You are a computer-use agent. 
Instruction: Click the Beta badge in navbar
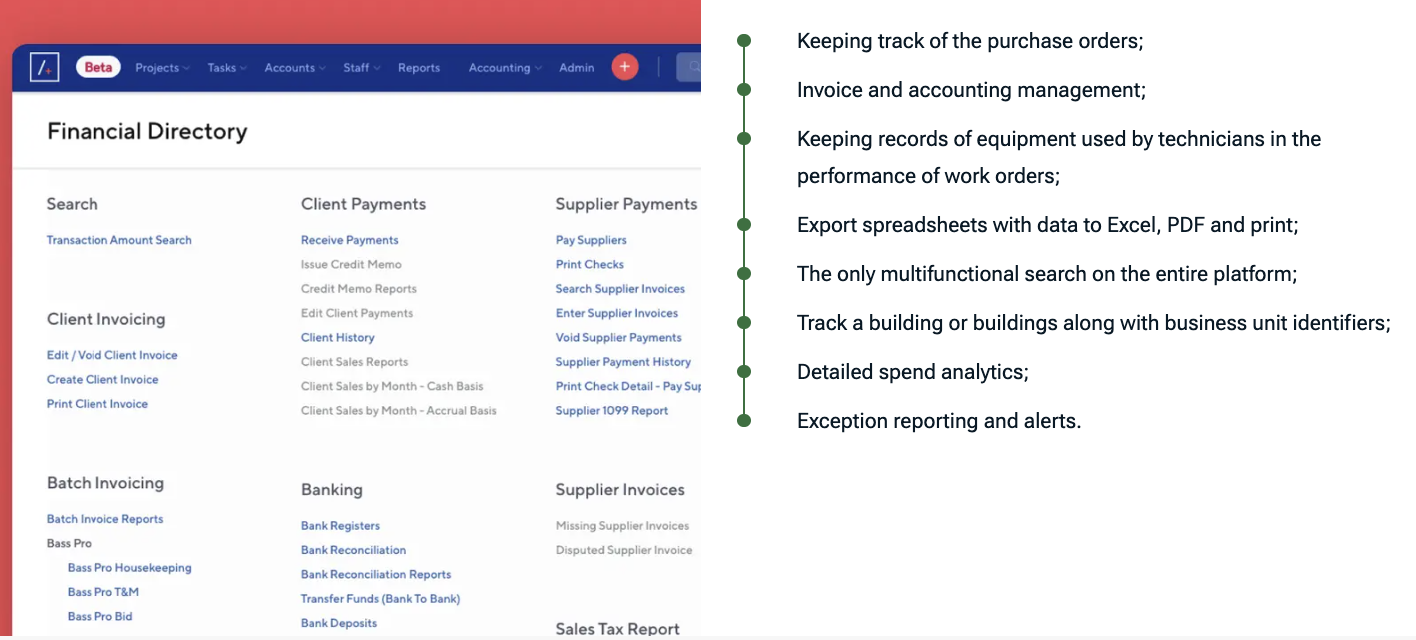click(x=98, y=68)
